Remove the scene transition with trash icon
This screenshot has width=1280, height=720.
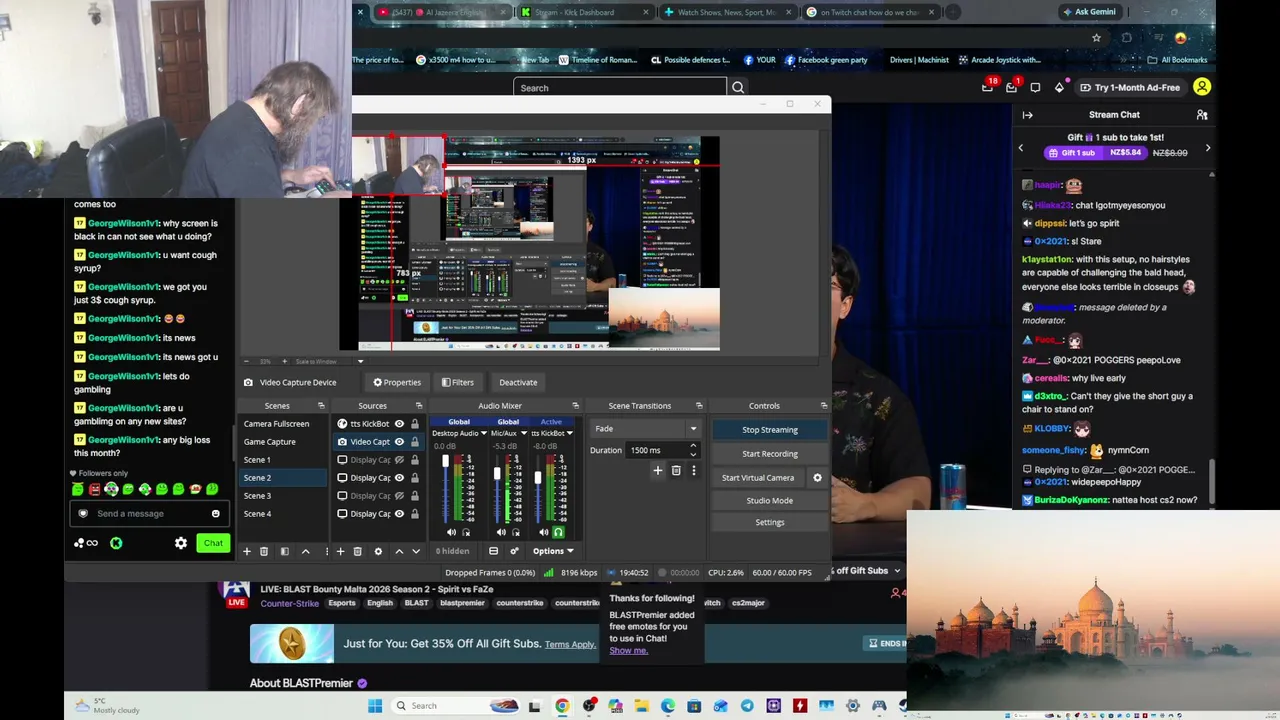tap(676, 470)
